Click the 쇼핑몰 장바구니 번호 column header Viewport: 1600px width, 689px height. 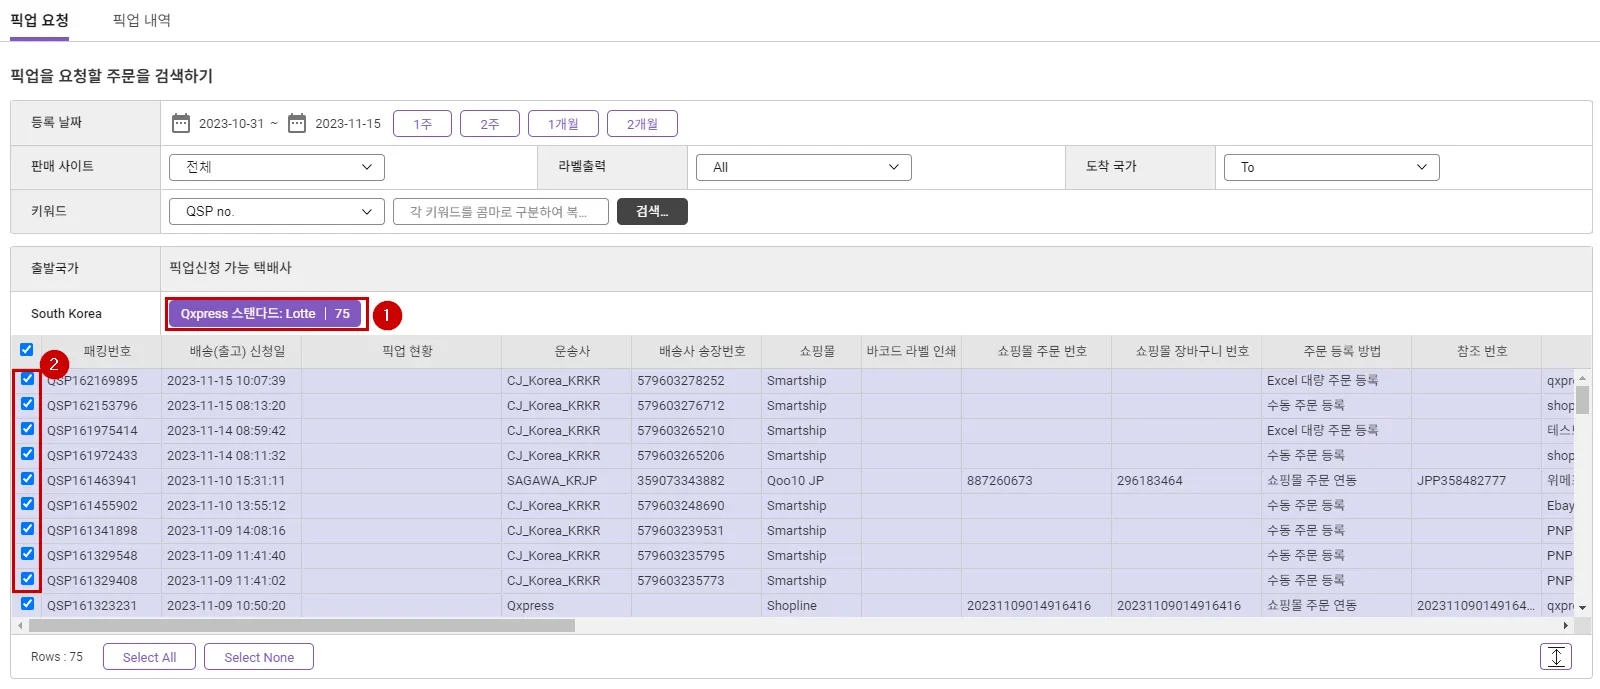coord(1192,351)
